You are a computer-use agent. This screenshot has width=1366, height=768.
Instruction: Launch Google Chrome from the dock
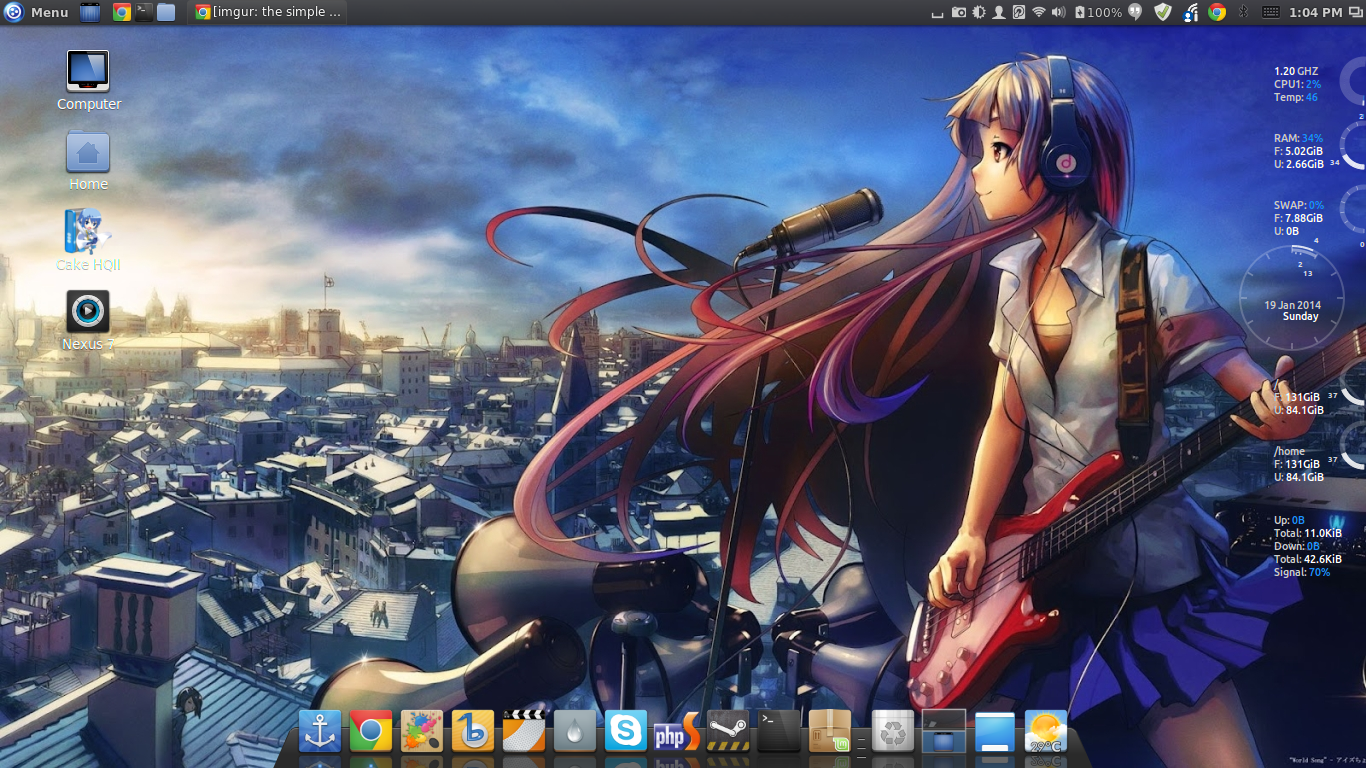[x=371, y=732]
